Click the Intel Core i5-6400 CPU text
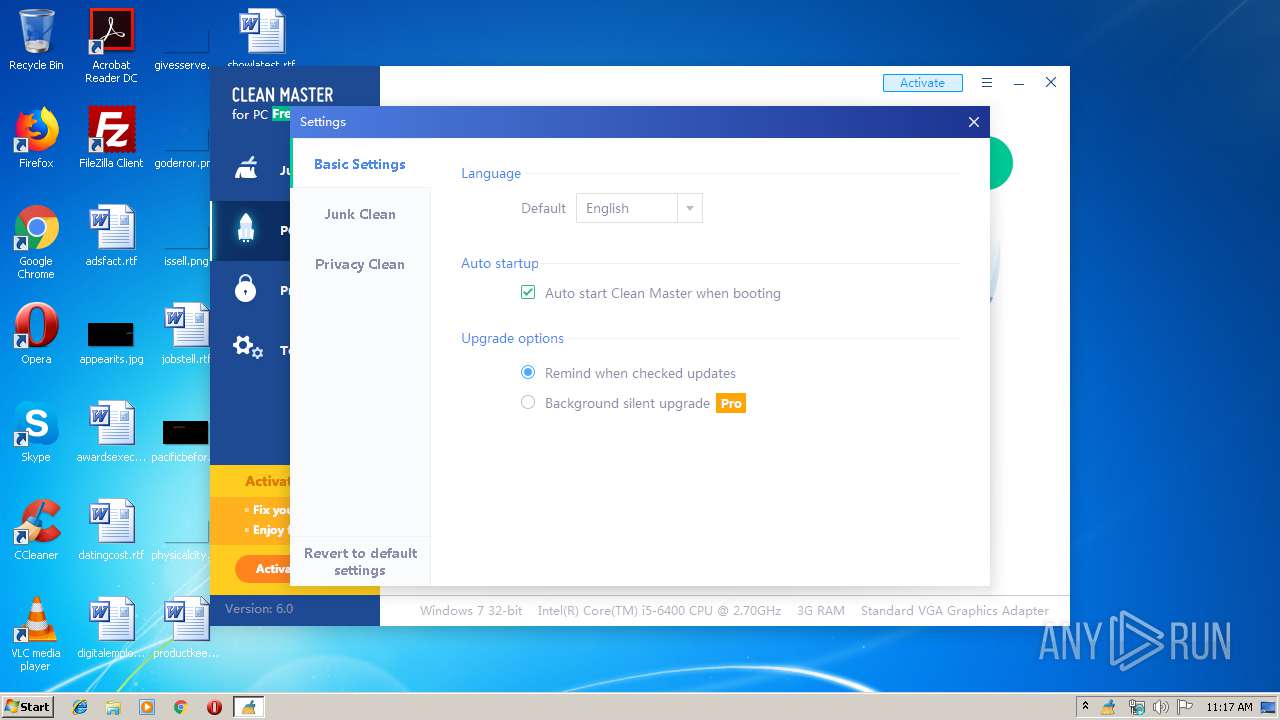 coord(659,610)
